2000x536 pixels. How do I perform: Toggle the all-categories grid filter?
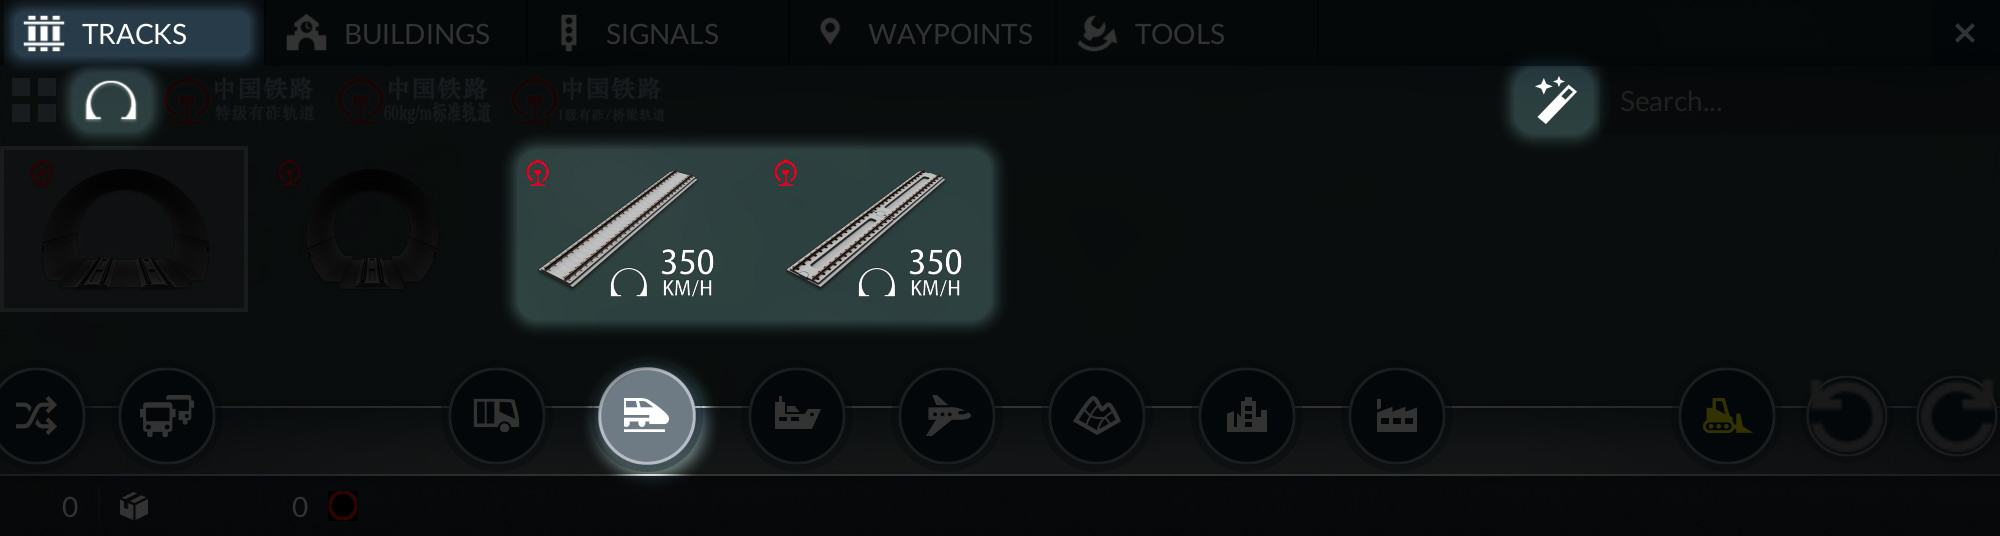click(34, 101)
